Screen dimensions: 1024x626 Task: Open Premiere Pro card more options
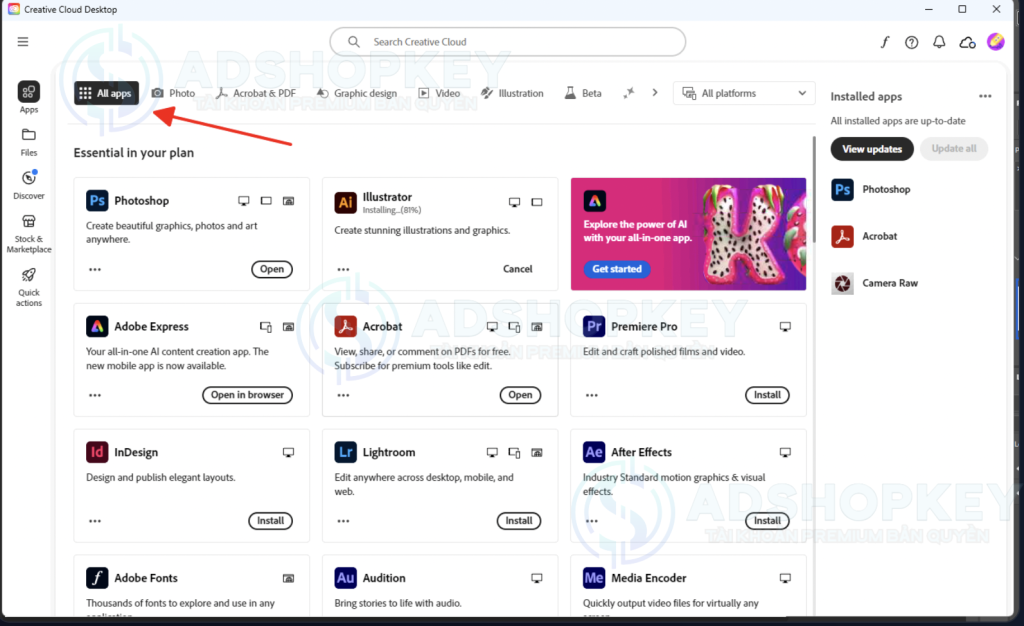click(592, 396)
